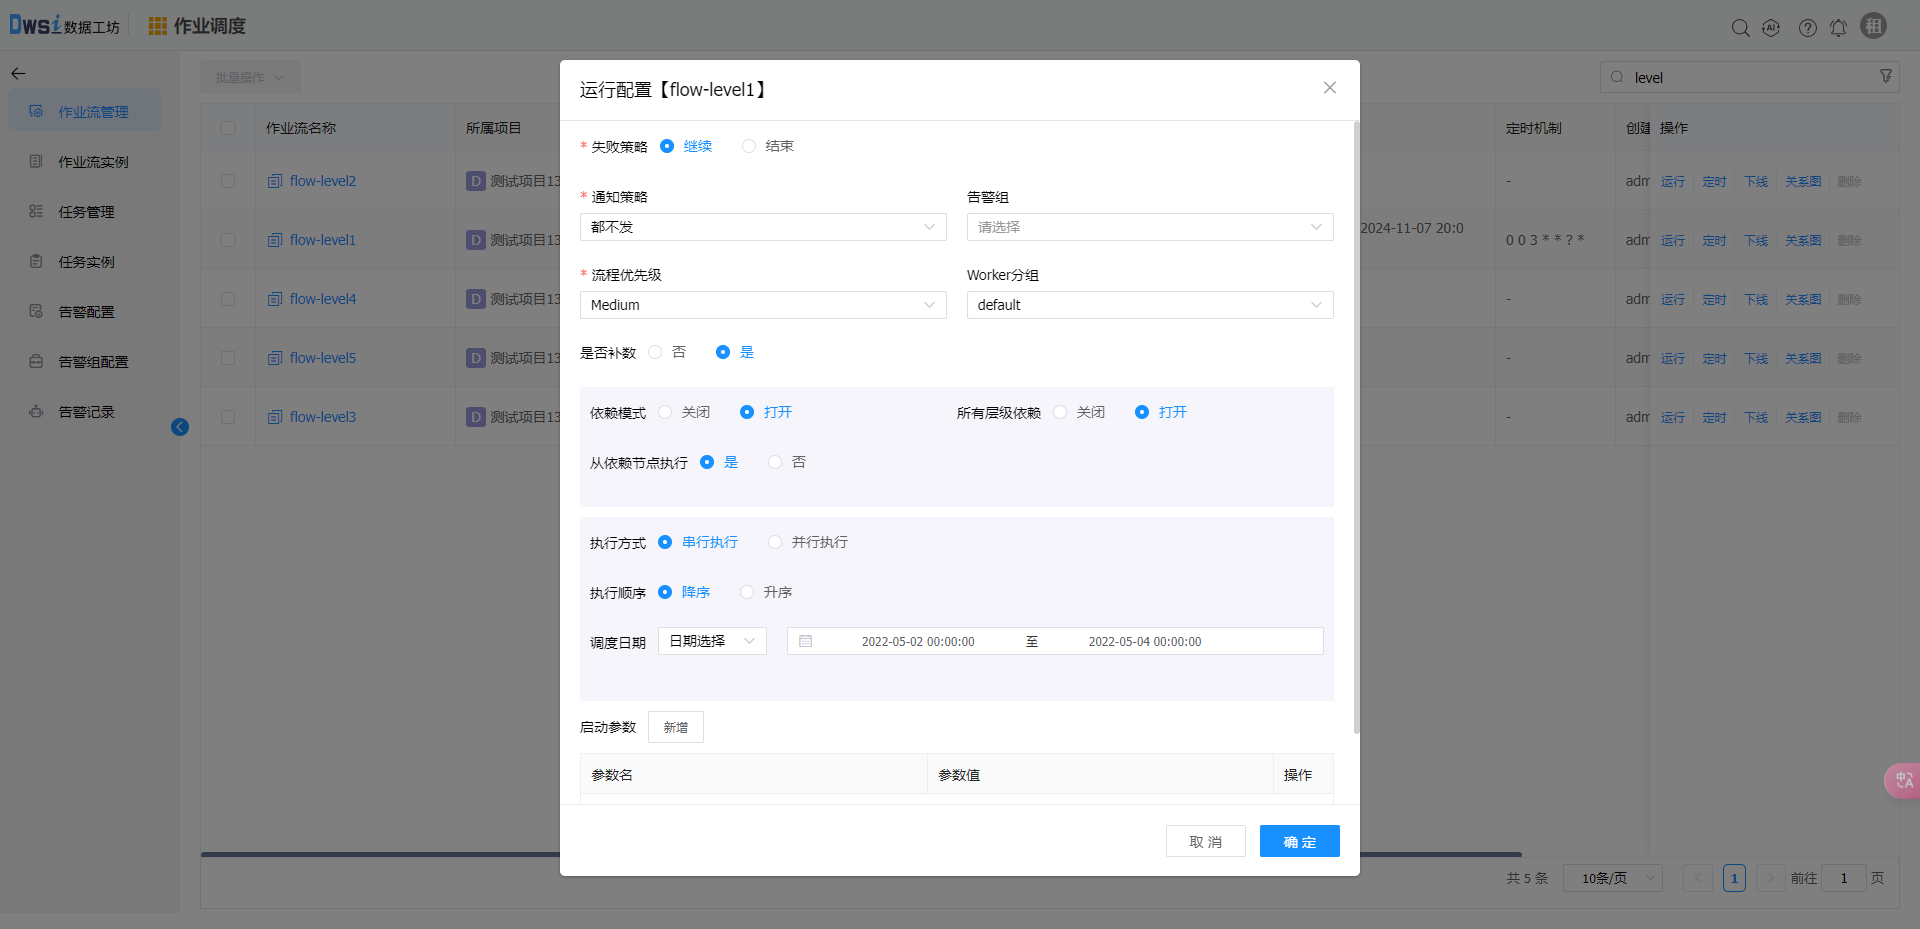Viewport: 1920px width, 929px height.
Task: Open 作业流实例 in the sidebar
Action: (93, 162)
